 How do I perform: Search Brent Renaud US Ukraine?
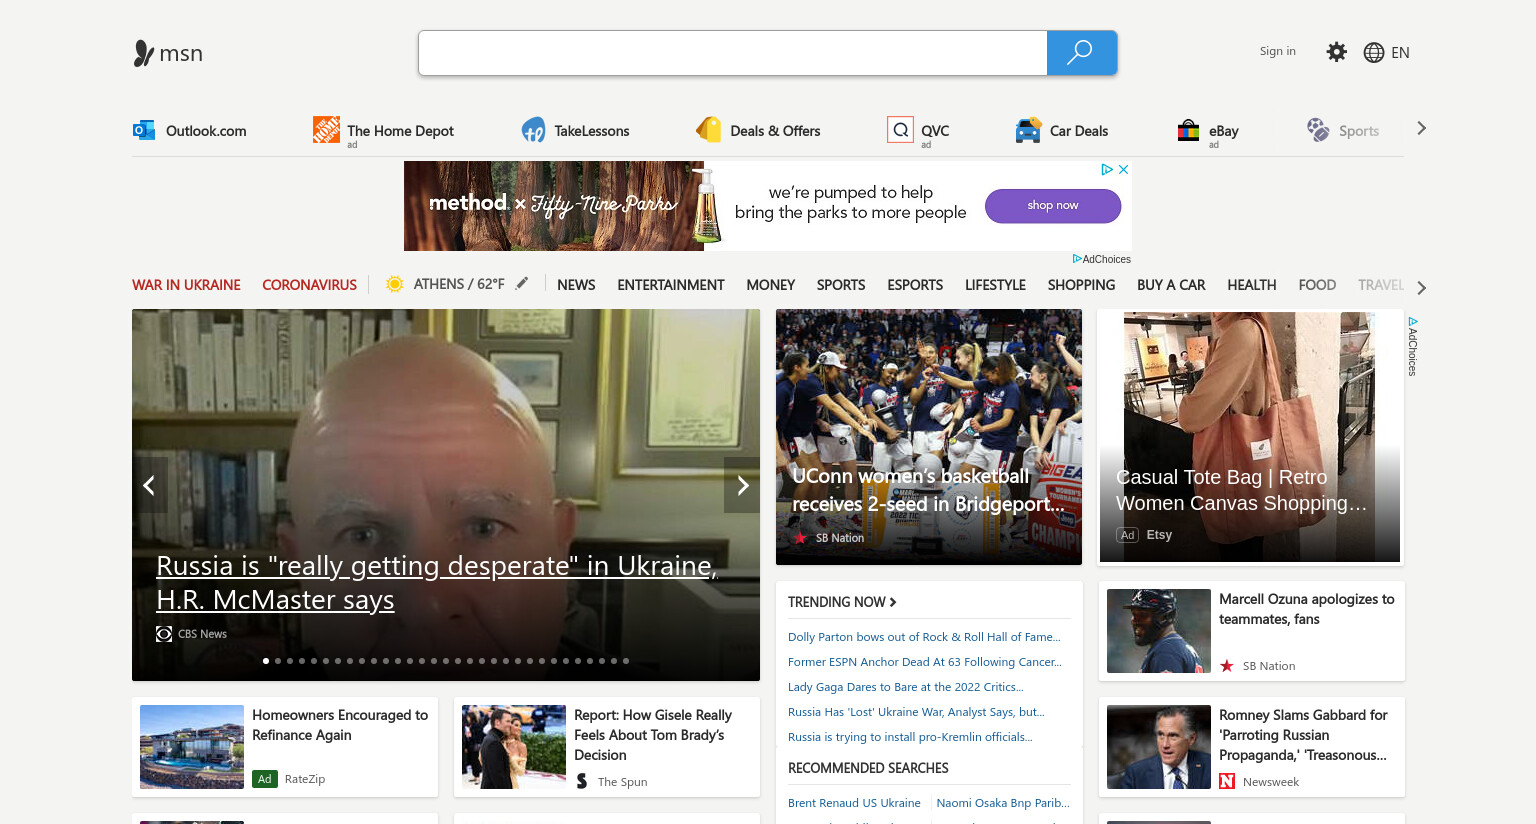(x=854, y=803)
